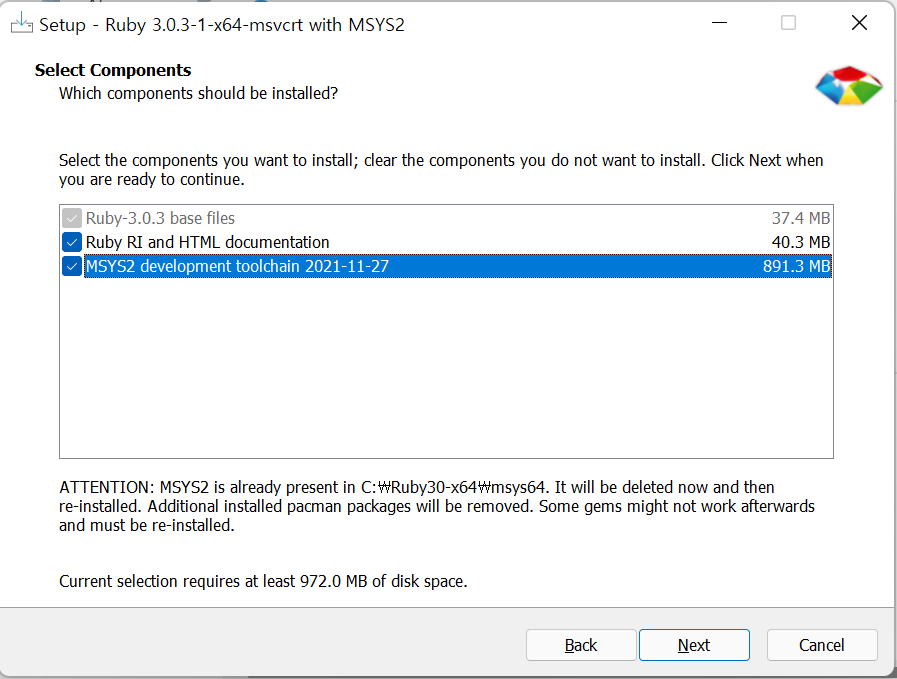
Task: Uncheck Ruby RI and HTML documentation
Action: (x=72, y=242)
